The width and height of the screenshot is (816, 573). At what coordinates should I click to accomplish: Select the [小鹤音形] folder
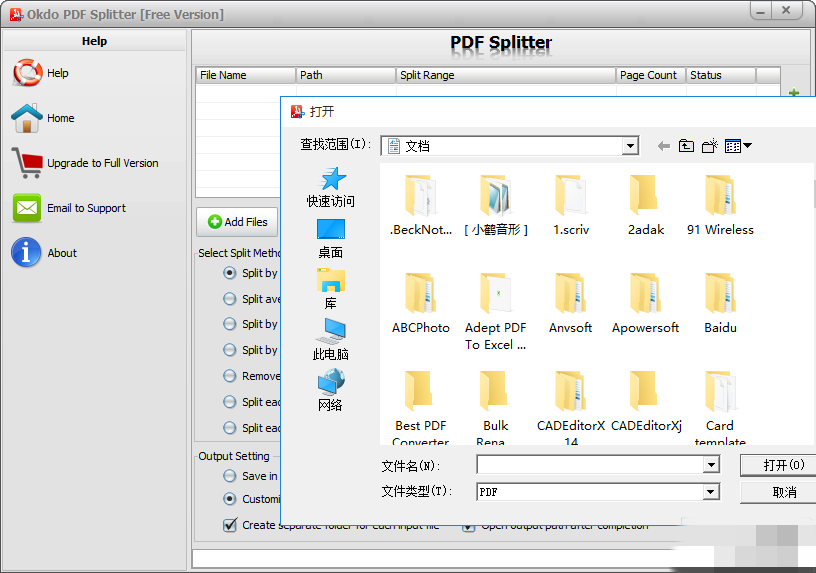tap(495, 206)
